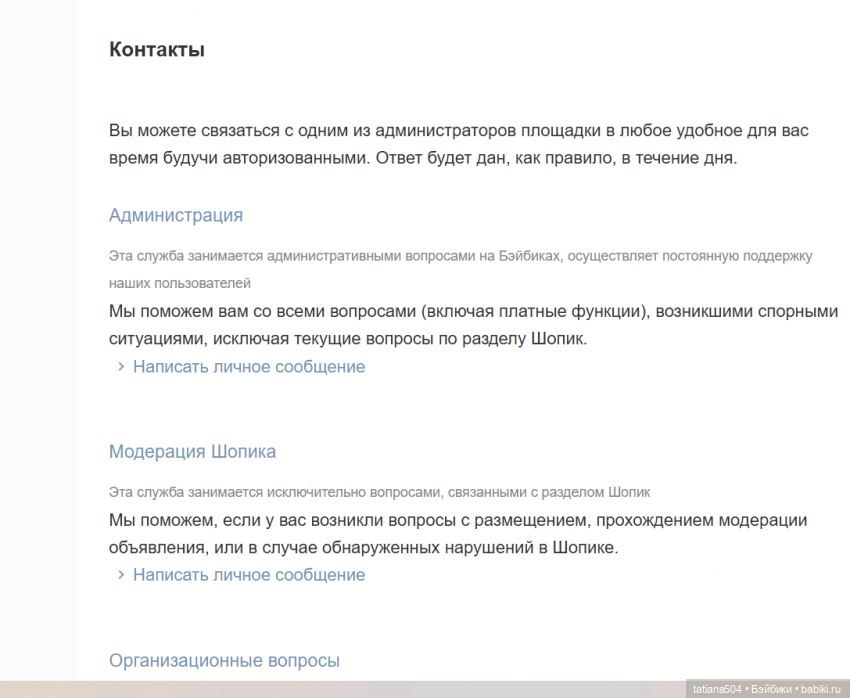This screenshot has width=850, height=698.
Task: Click the chevron icon beside Модерация Шопика's message link
Action: pyautogui.click(x=121, y=575)
